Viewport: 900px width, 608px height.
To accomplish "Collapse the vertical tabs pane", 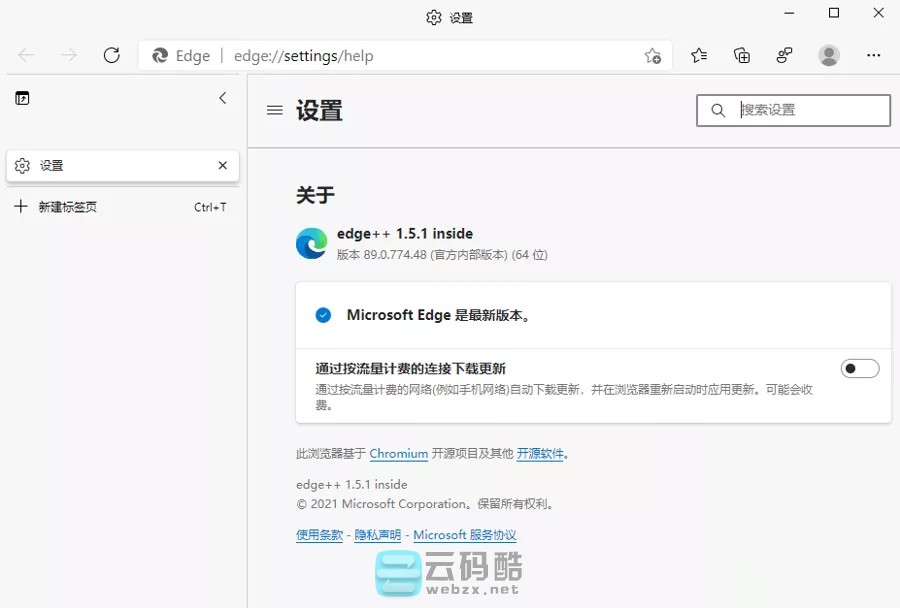I will click(222, 98).
